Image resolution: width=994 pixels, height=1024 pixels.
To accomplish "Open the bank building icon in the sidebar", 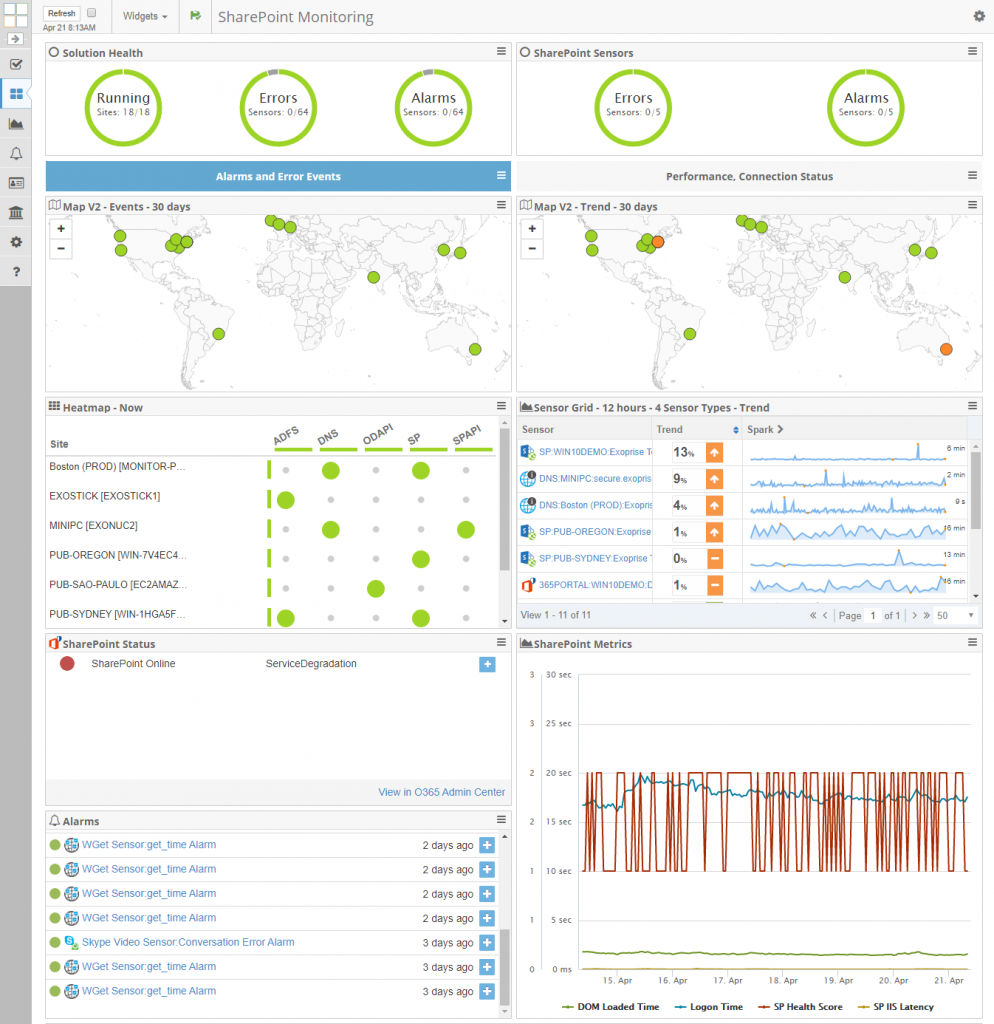I will tap(15, 213).
